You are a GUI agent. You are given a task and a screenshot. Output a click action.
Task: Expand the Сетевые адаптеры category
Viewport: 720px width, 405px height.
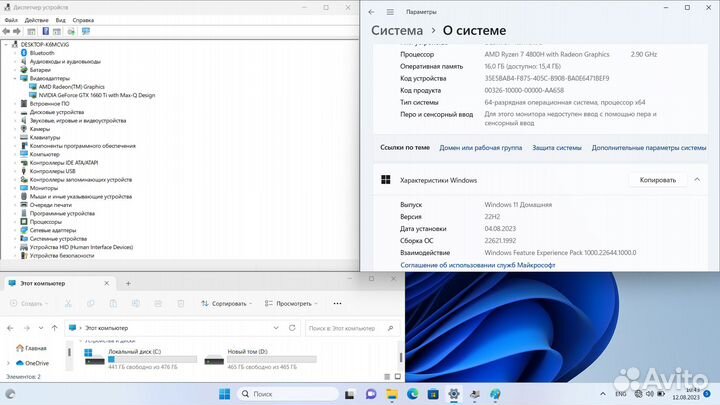click(x=15, y=230)
